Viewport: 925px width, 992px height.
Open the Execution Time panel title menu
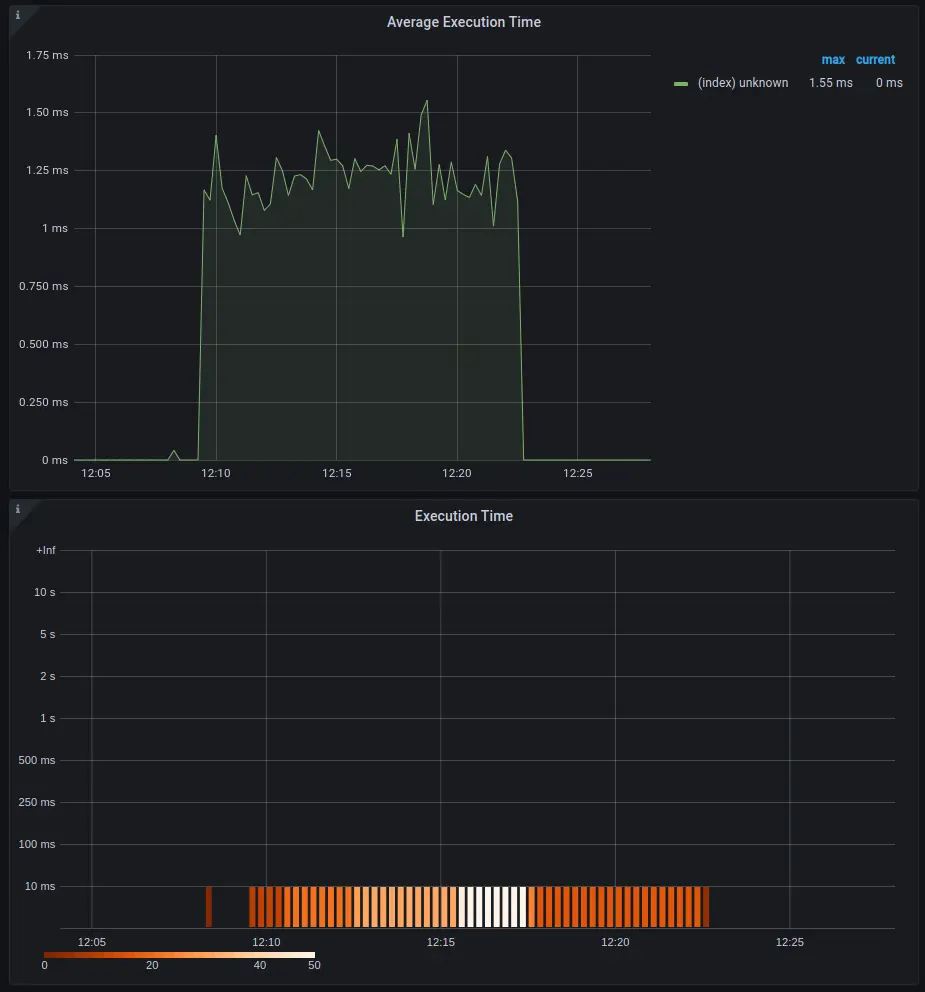(x=463, y=516)
